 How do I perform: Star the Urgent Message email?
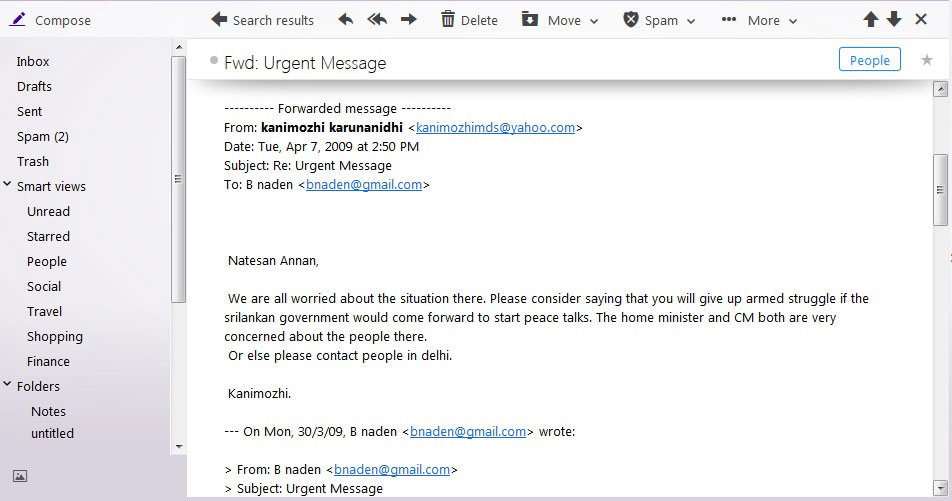click(x=927, y=60)
